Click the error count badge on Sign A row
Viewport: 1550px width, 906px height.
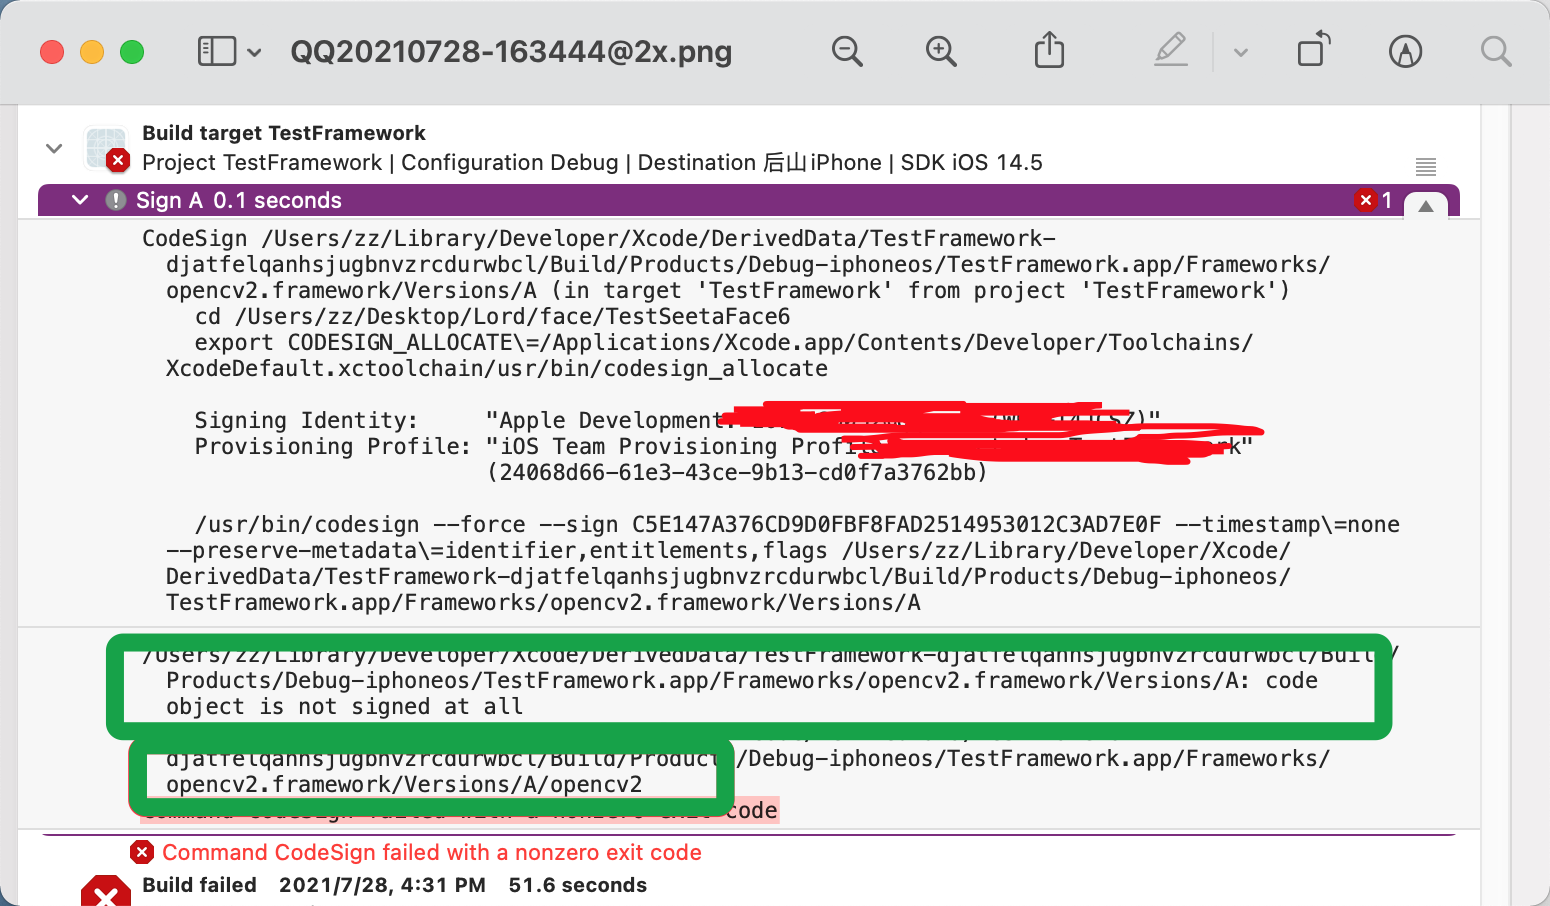(1373, 200)
